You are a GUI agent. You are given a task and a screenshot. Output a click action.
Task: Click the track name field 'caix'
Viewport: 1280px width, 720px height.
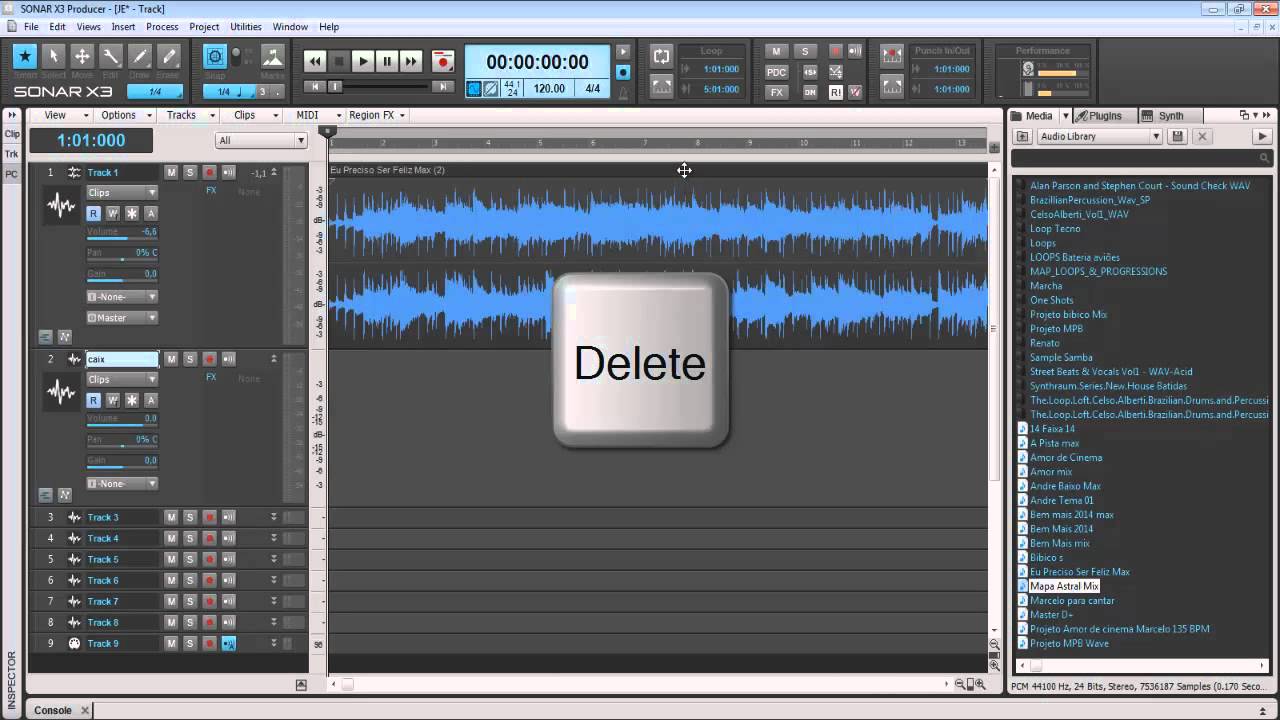coord(122,359)
